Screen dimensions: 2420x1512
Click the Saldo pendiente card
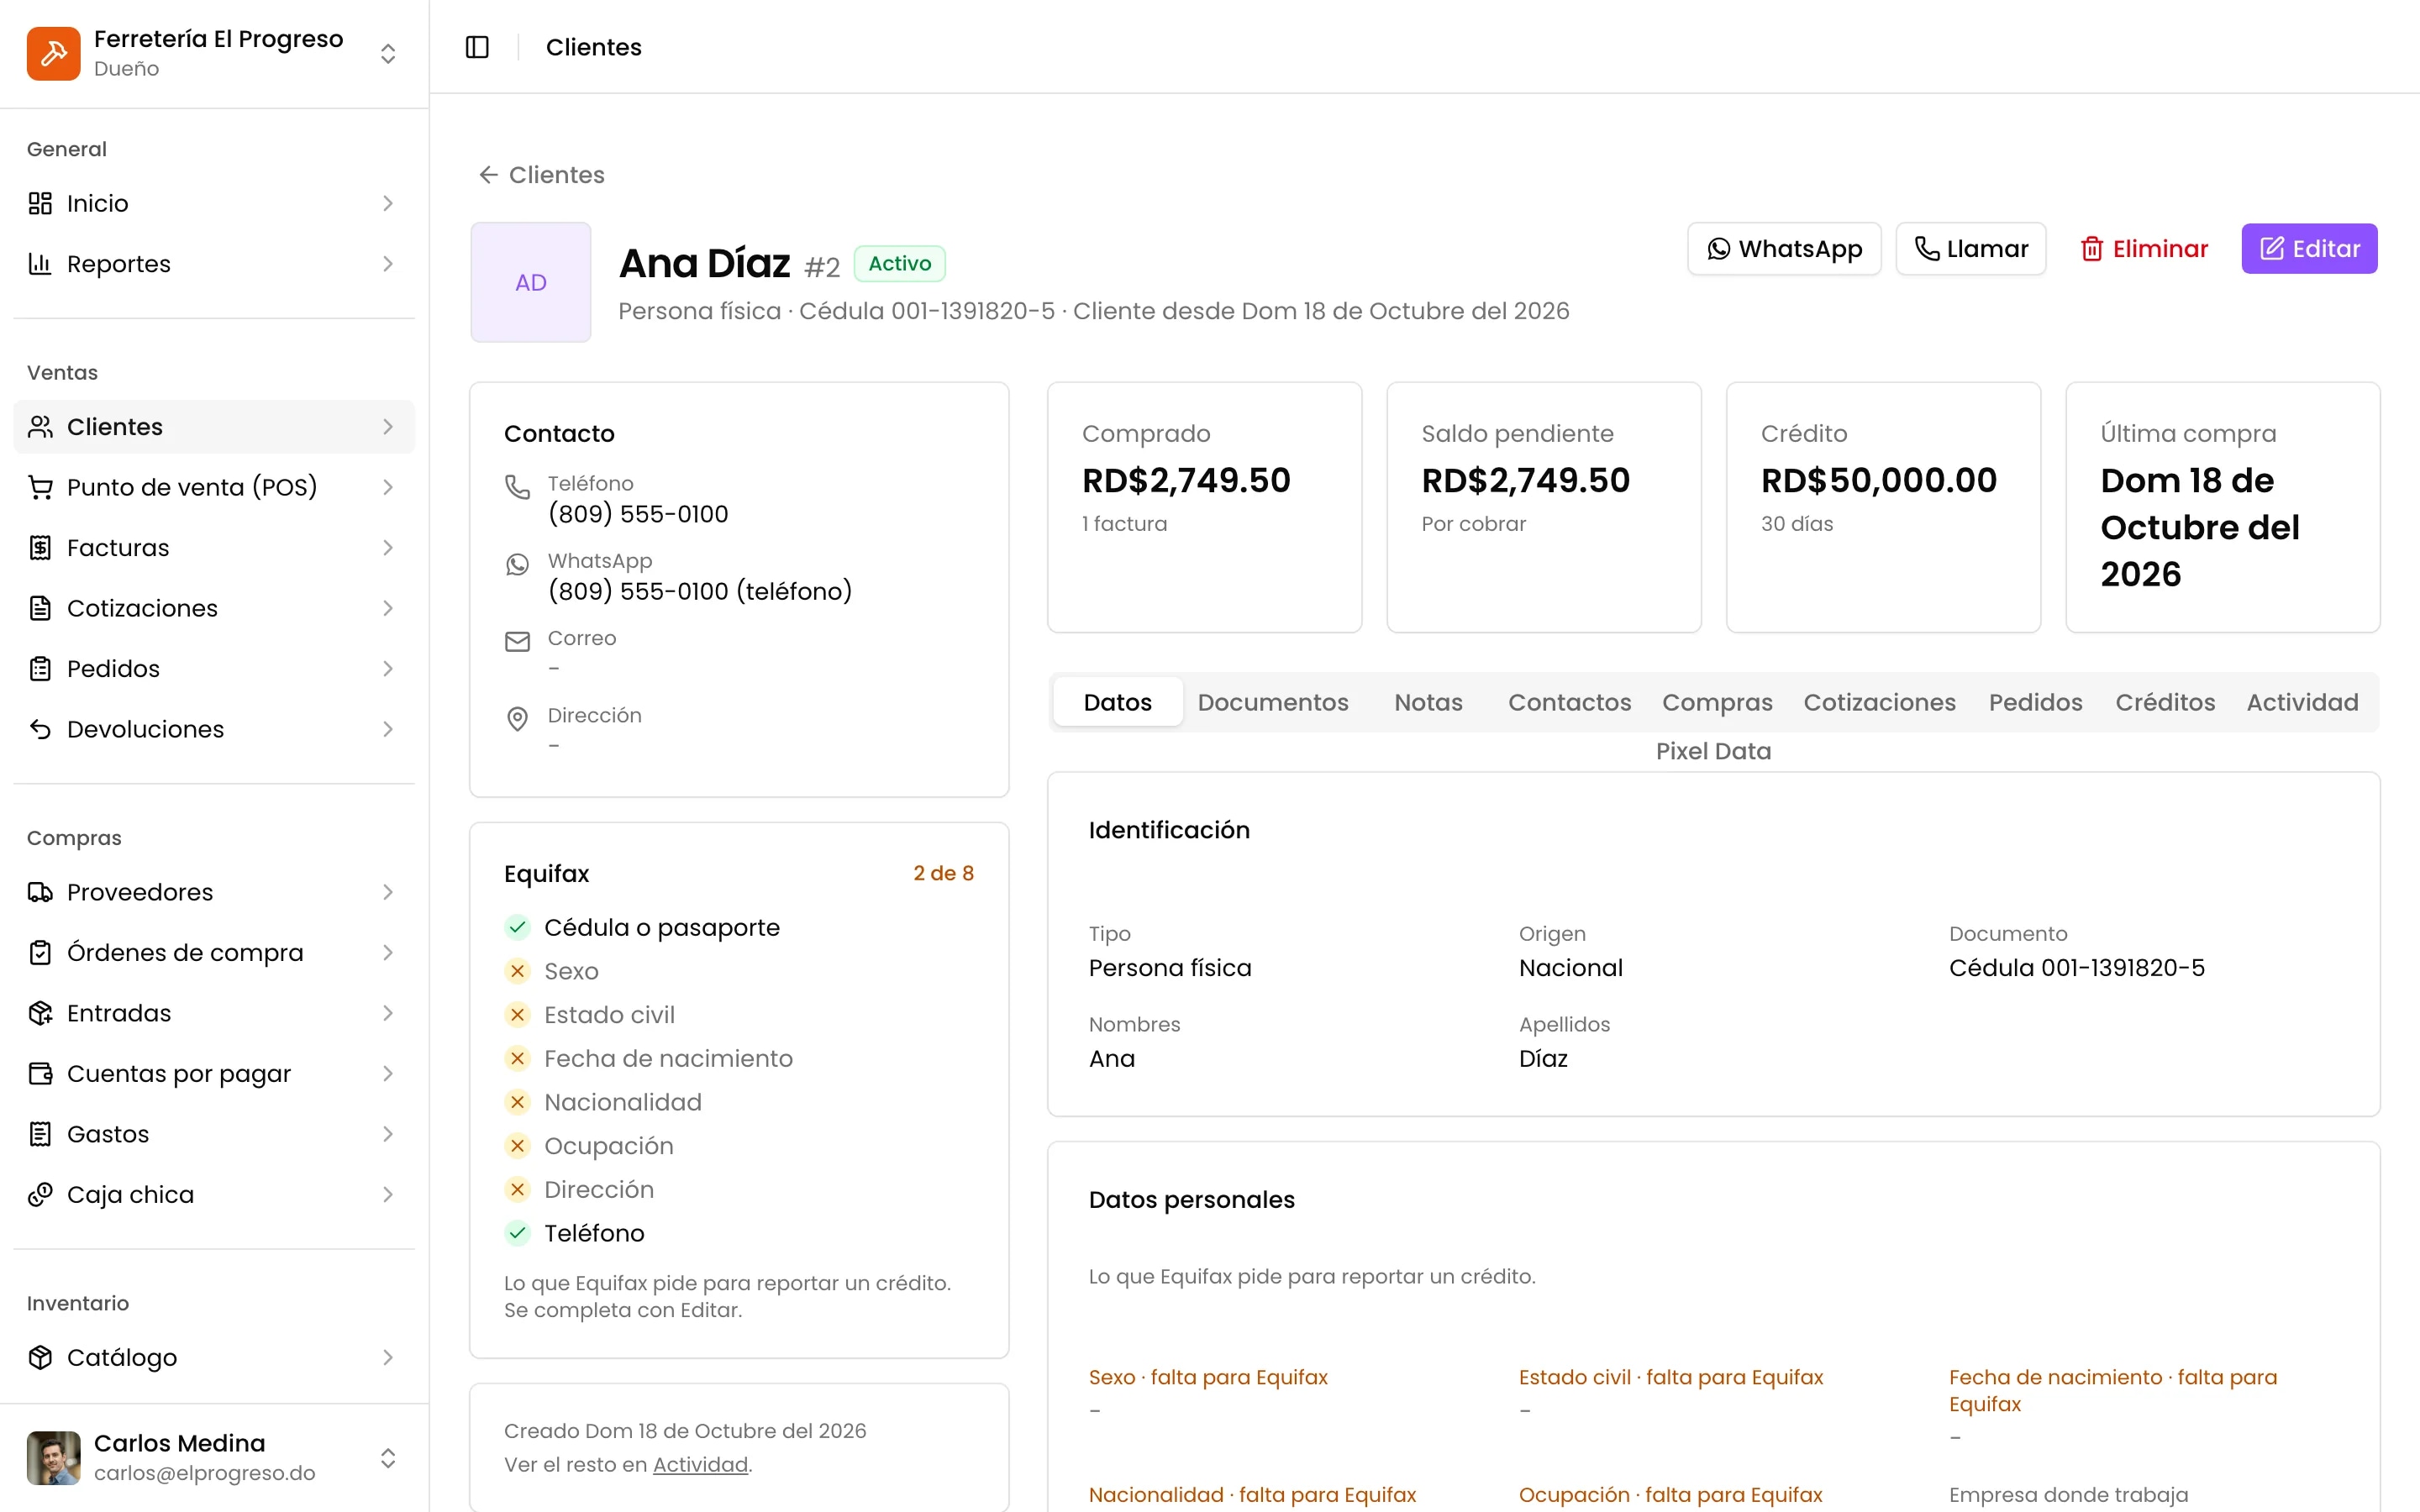[1543, 507]
